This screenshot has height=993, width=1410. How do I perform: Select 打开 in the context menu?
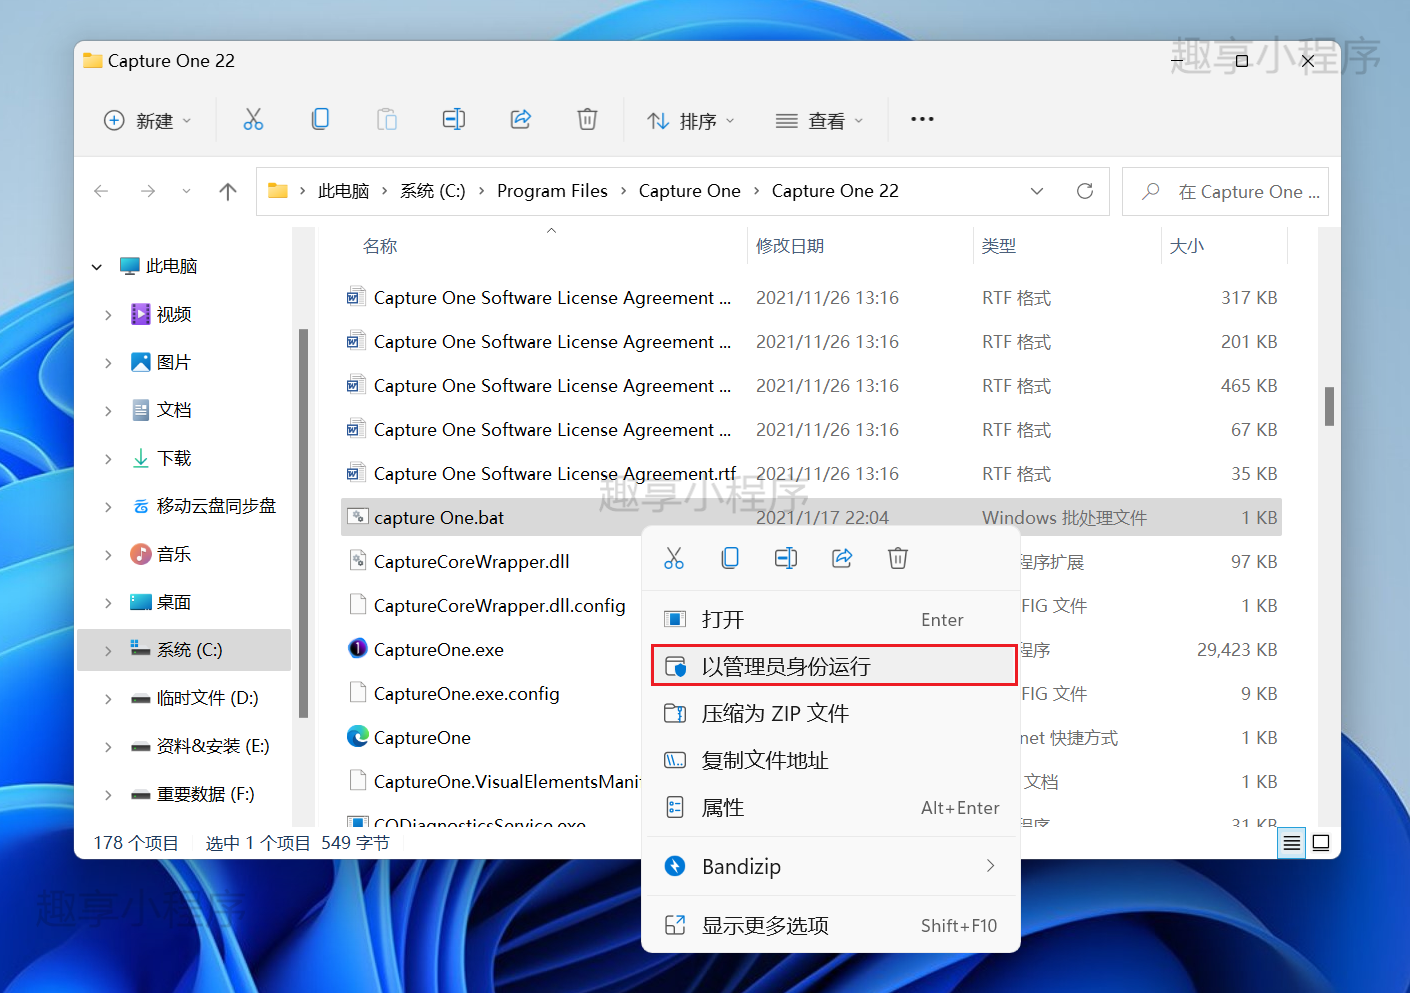(831, 620)
